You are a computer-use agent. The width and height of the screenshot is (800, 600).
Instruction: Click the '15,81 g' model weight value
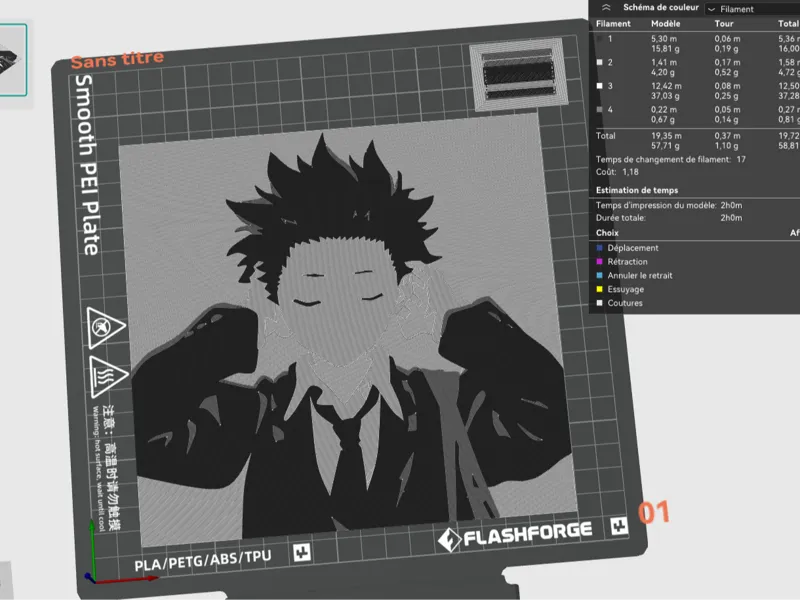[x=665, y=49]
